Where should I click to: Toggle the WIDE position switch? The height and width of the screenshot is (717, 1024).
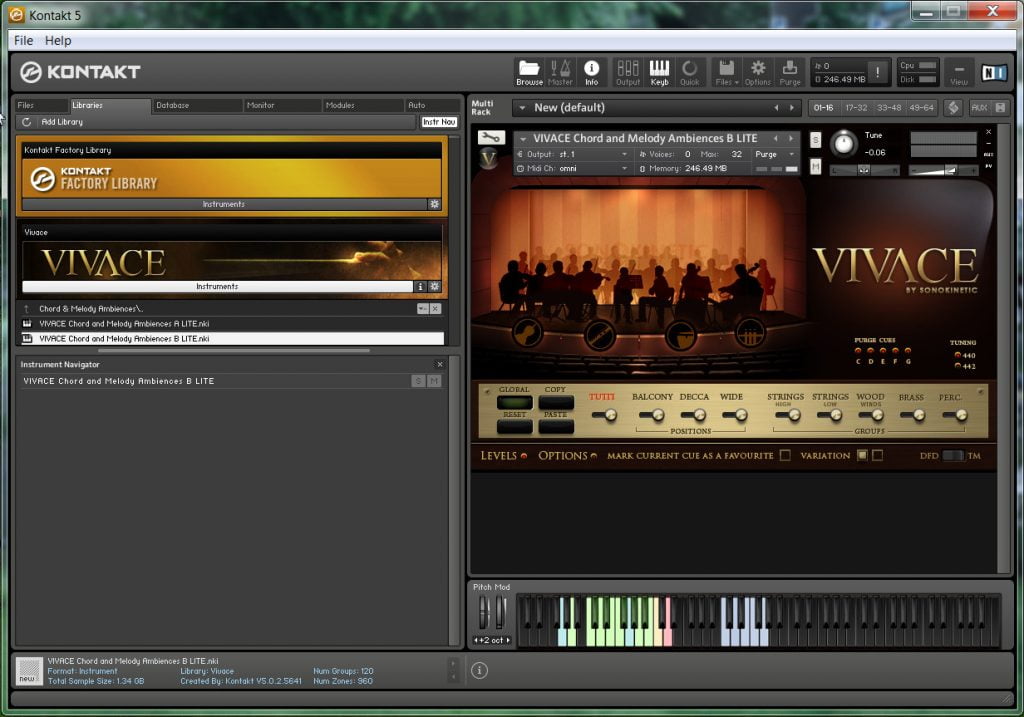[735, 415]
